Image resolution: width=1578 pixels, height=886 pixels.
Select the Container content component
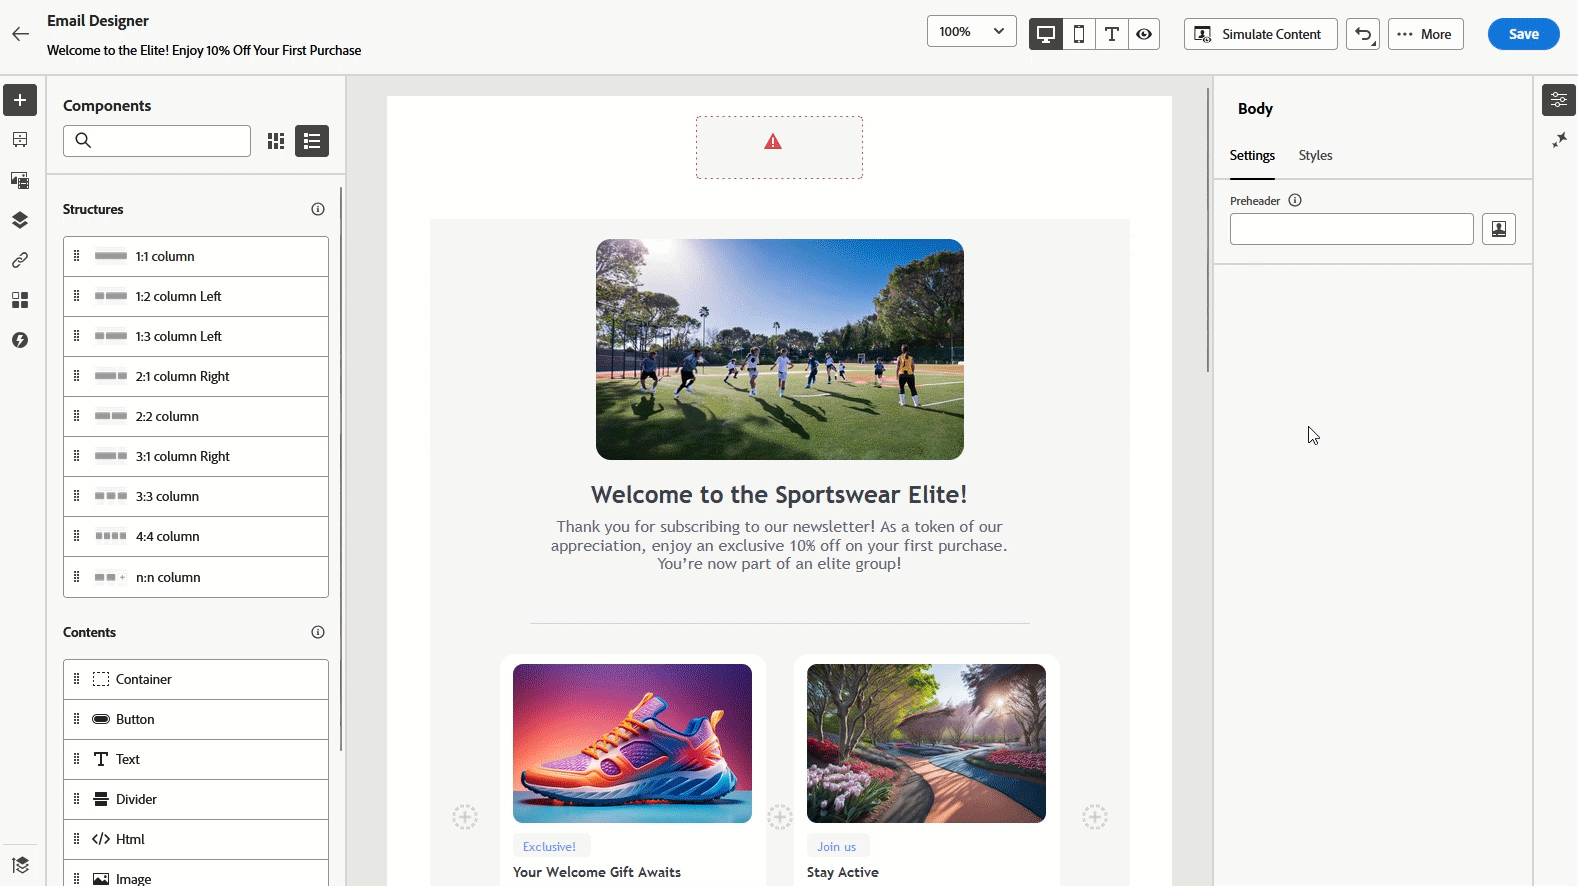click(196, 680)
